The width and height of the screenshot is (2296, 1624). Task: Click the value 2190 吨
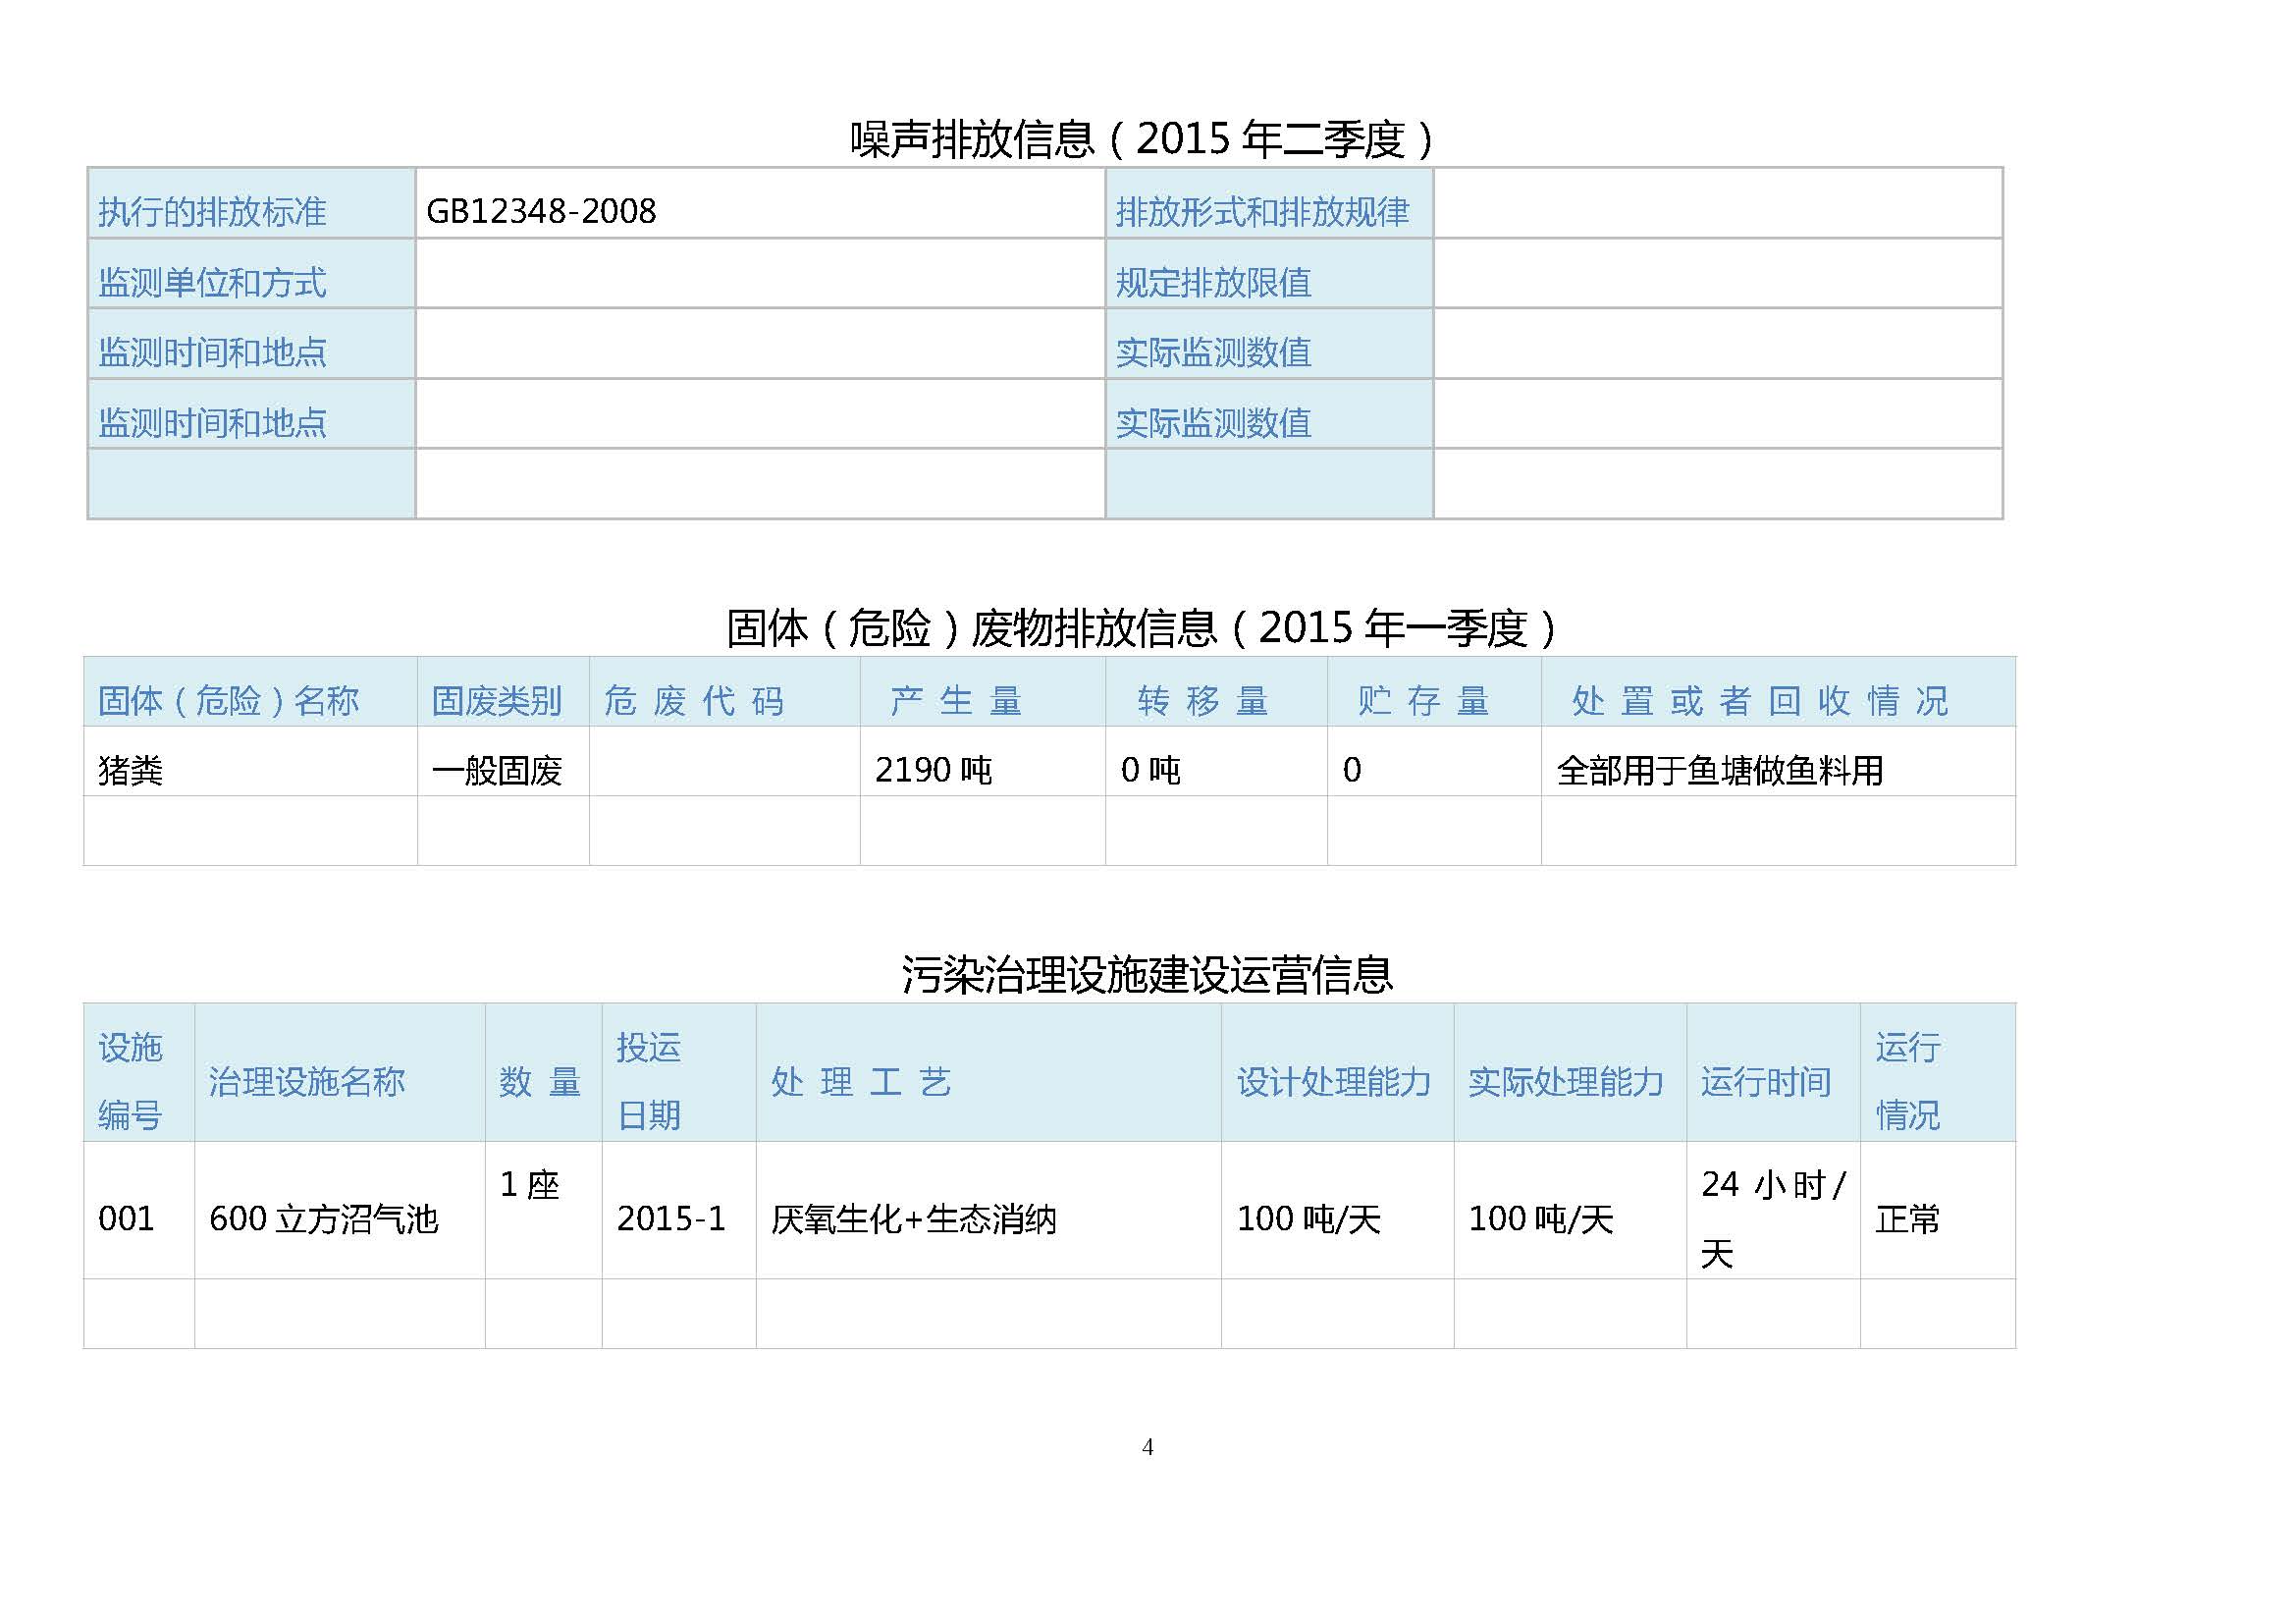(933, 770)
